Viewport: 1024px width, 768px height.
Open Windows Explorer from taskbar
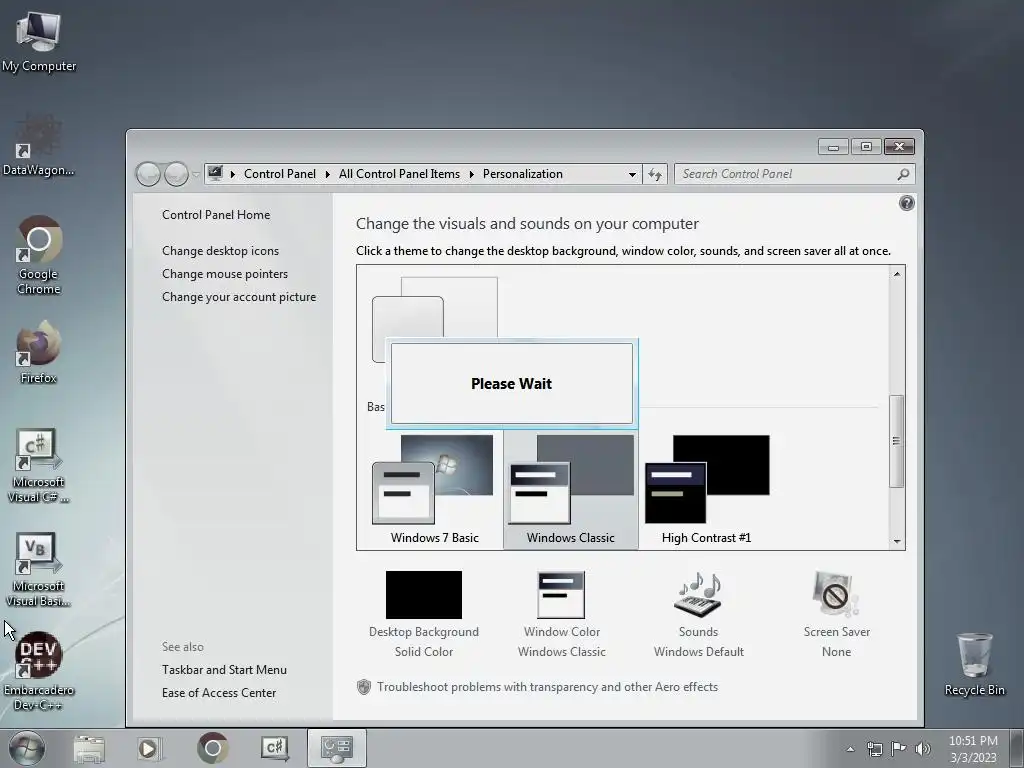(89, 748)
